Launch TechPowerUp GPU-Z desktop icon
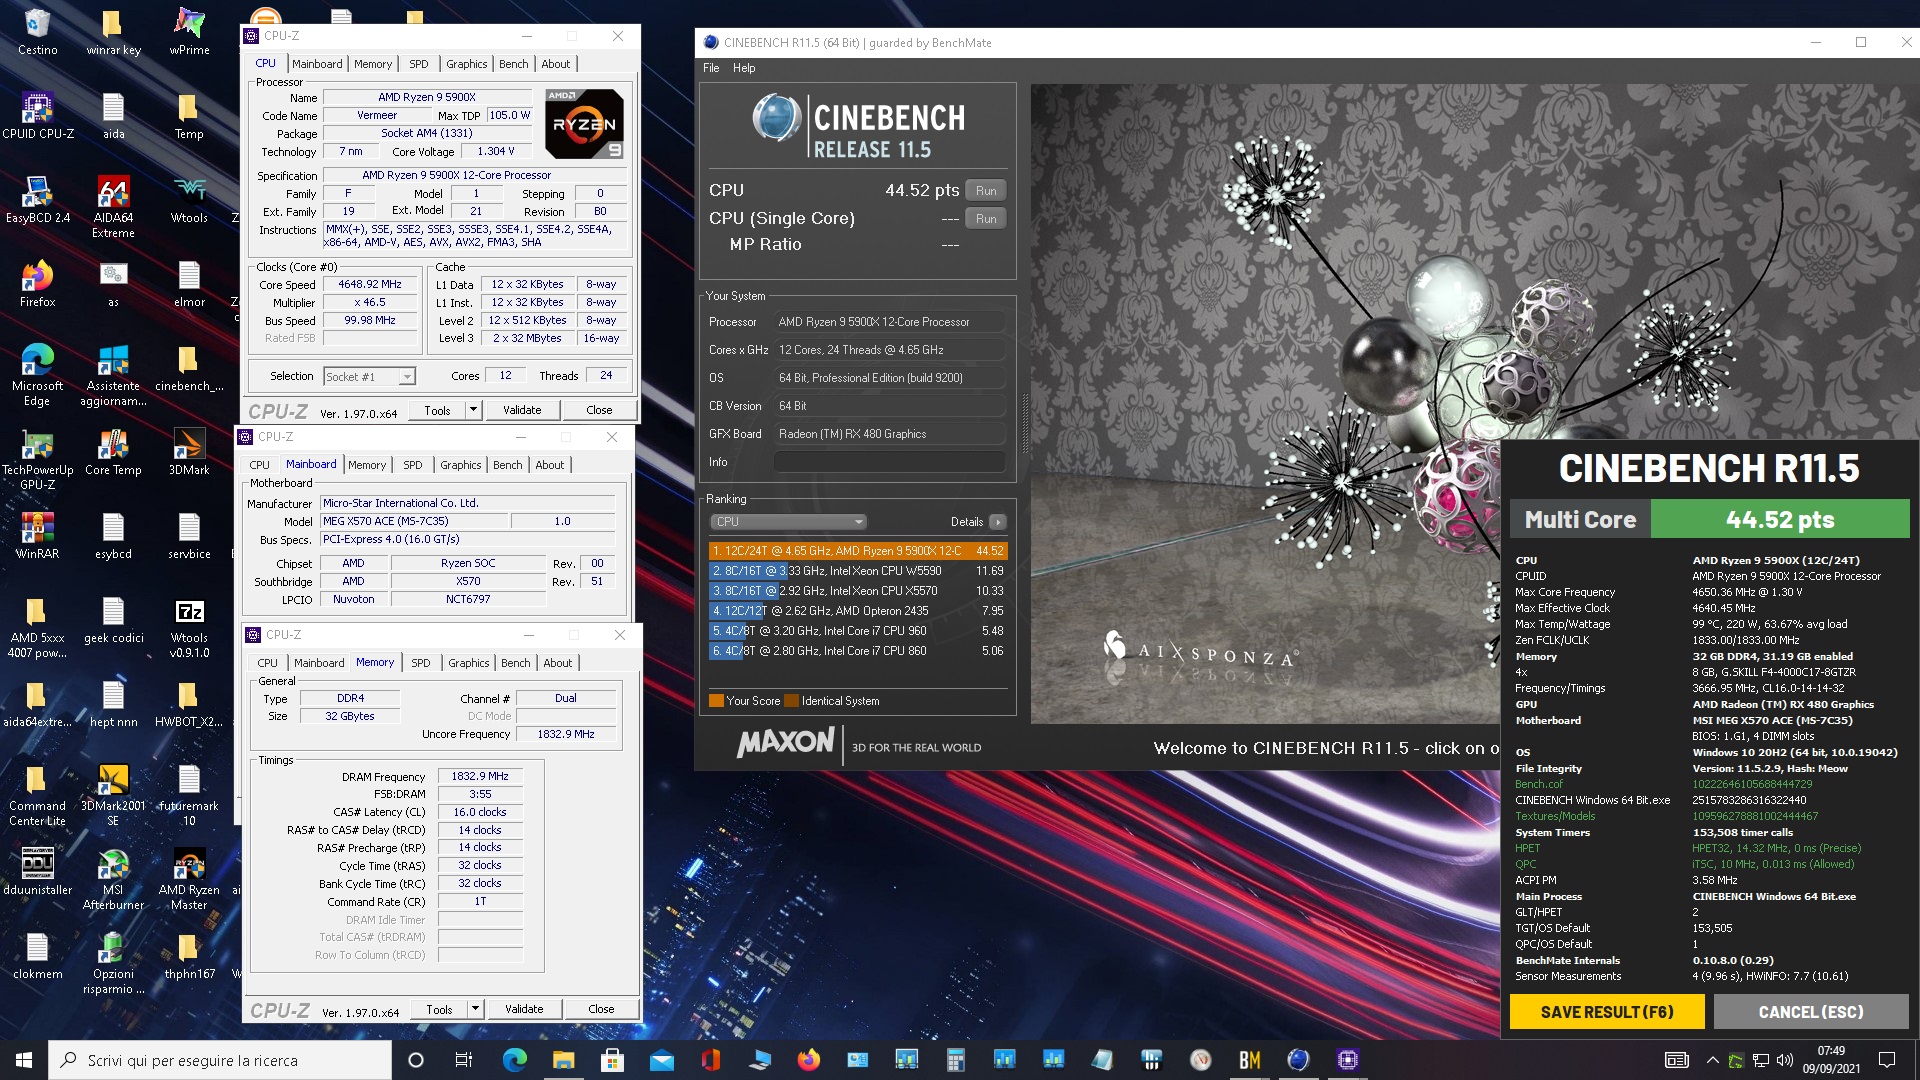This screenshot has width=1920, height=1080. click(37, 459)
